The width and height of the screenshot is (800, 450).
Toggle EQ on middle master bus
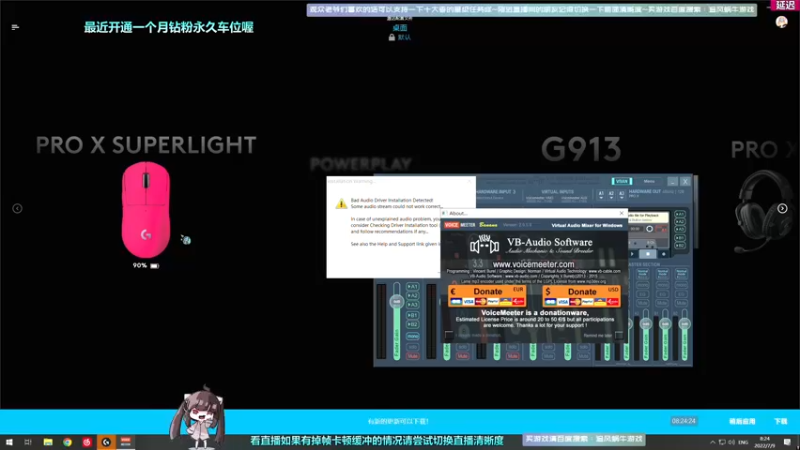(662, 294)
